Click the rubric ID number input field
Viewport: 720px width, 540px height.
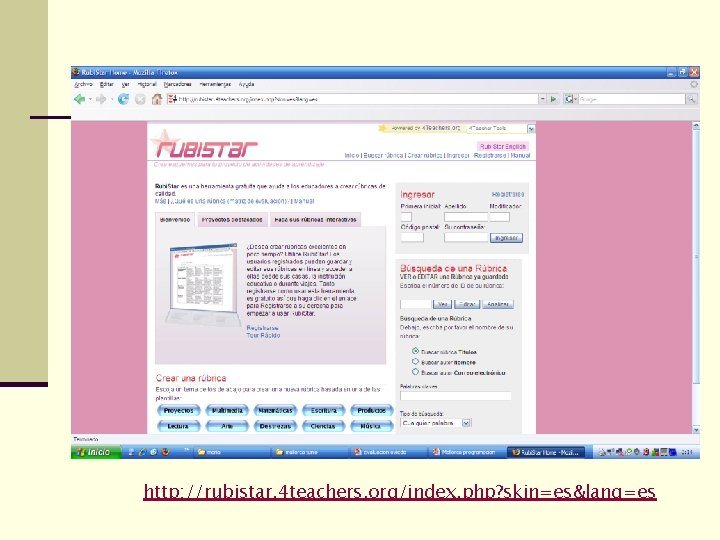tap(416, 304)
